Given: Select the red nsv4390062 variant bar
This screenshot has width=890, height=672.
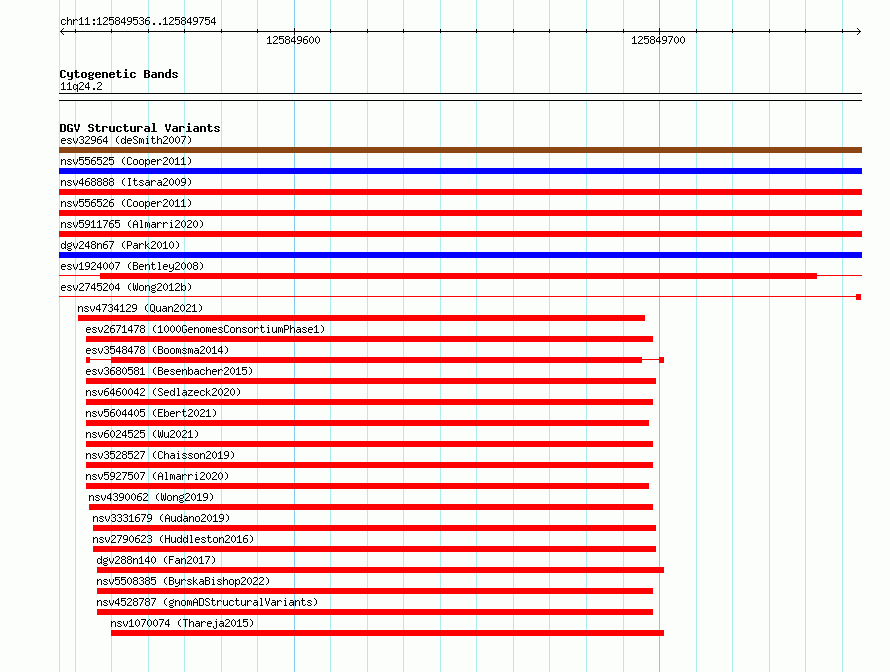Looking at the screenshot, I should click(x=371, y=507).
